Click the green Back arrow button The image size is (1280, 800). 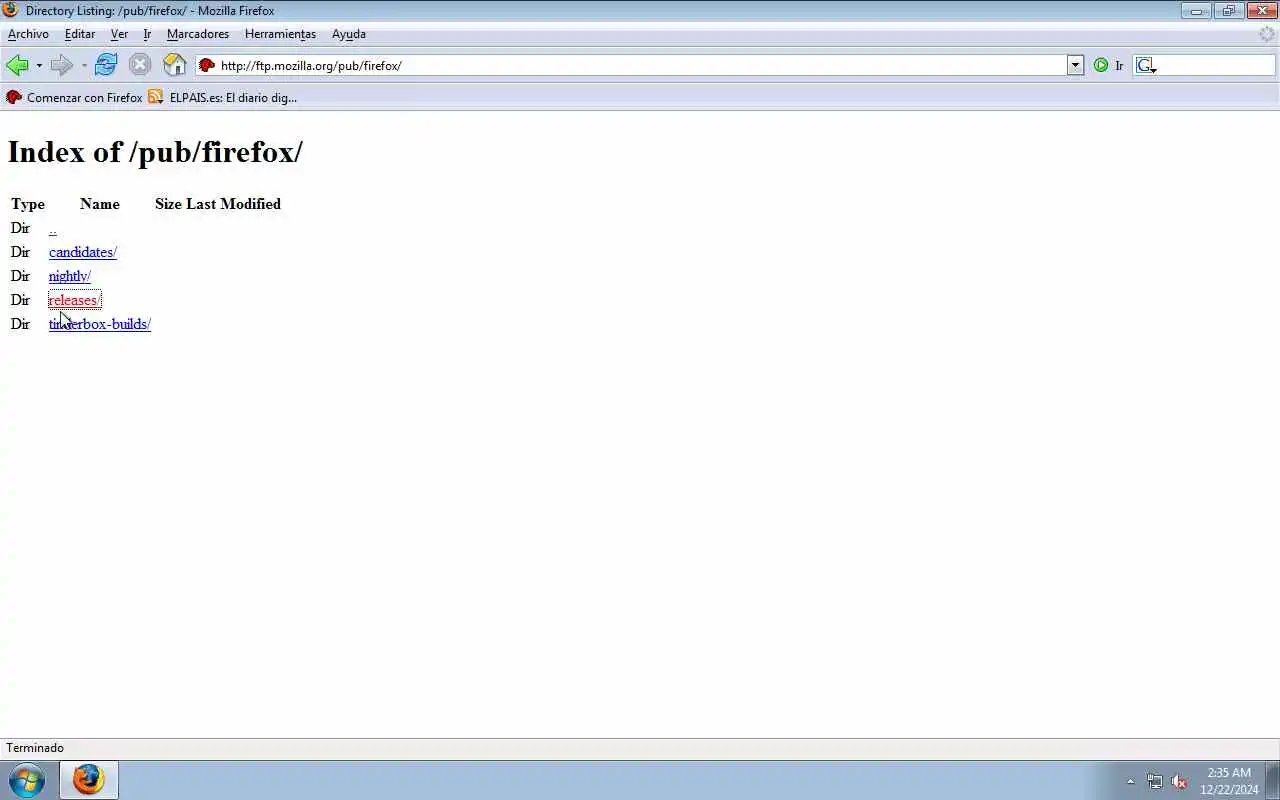(x=17, y=65)
